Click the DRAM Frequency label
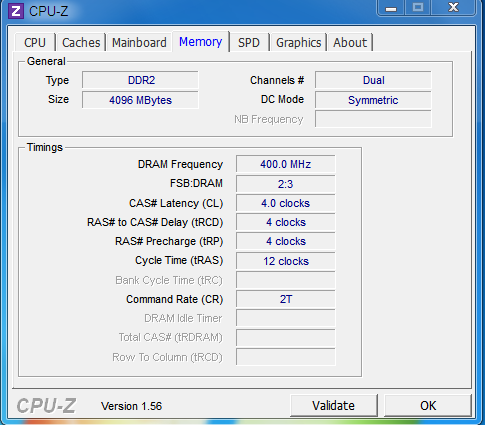This screenshot has width=485, height=425. tap(180, 164)
